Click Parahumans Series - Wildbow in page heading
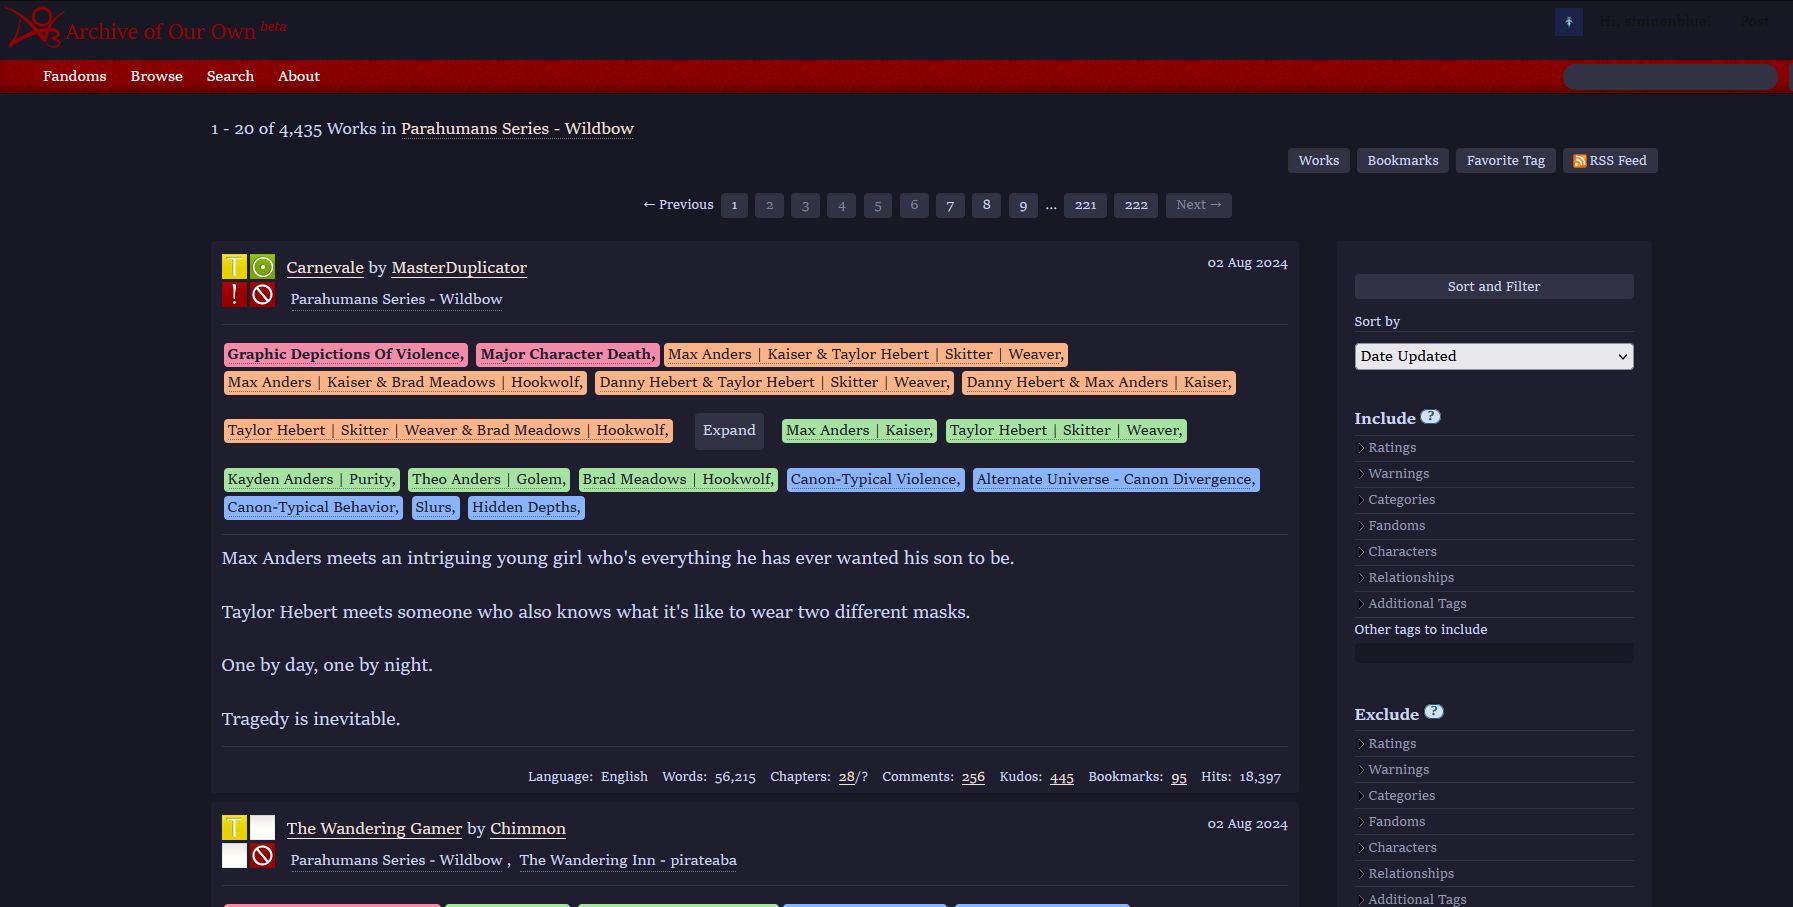1793x907 pixels. click(x=517, y=129)
